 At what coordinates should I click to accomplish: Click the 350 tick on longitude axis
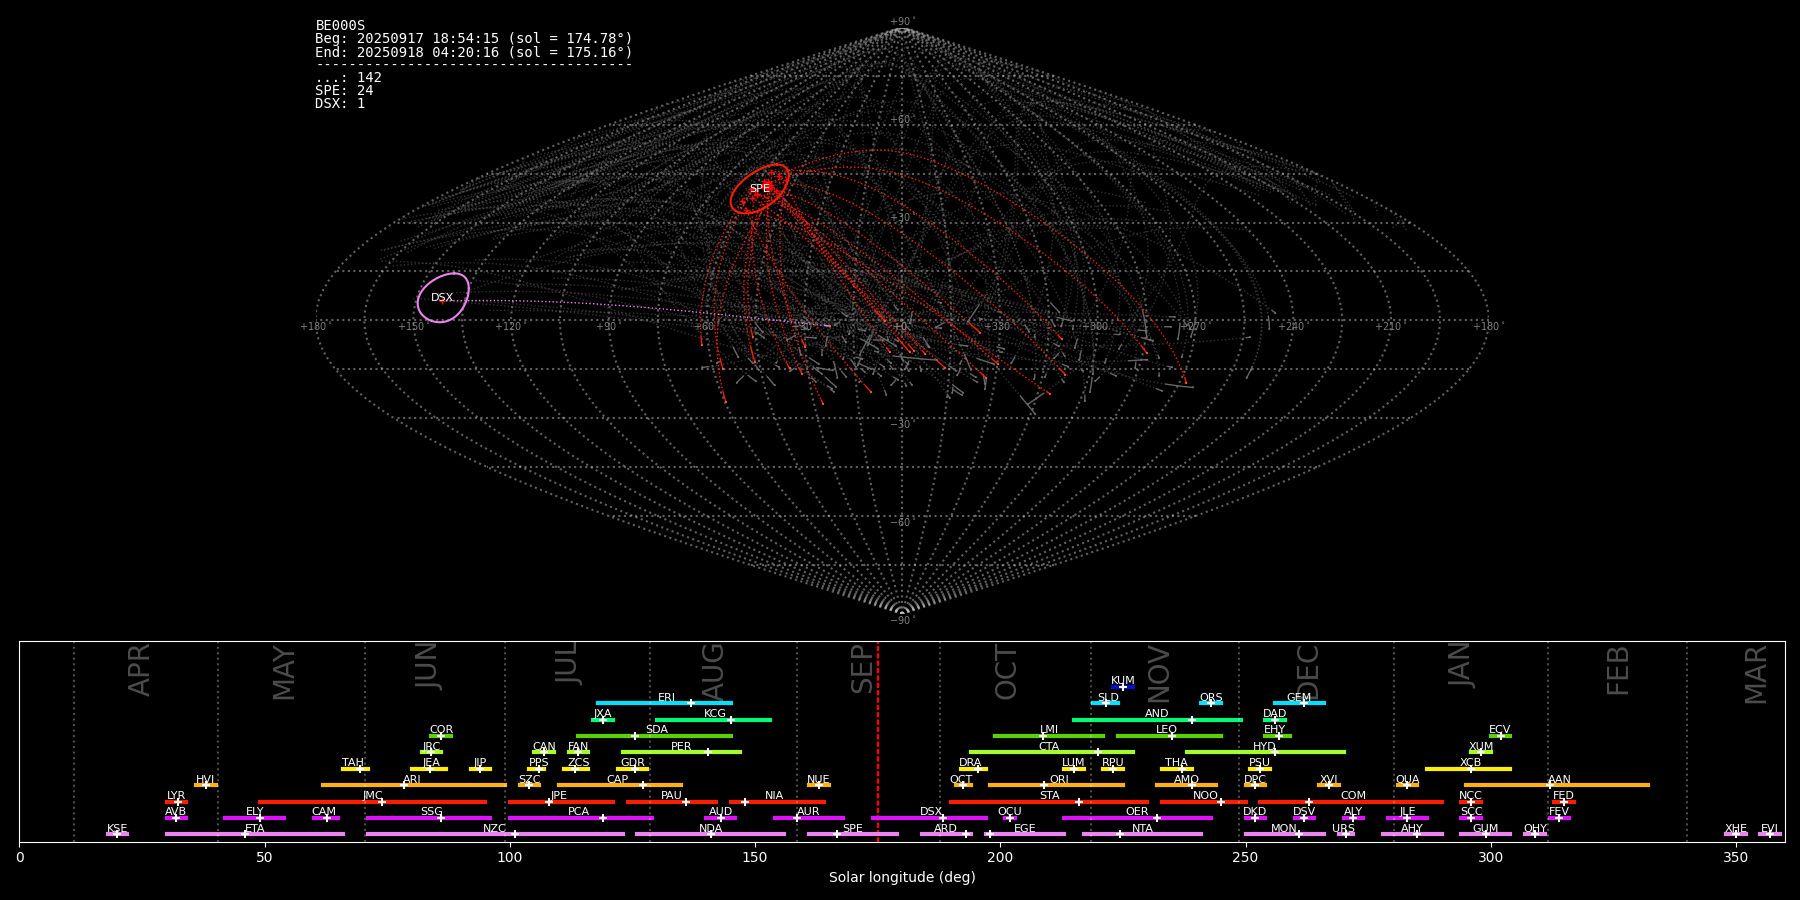click(x=1736, y=856)
